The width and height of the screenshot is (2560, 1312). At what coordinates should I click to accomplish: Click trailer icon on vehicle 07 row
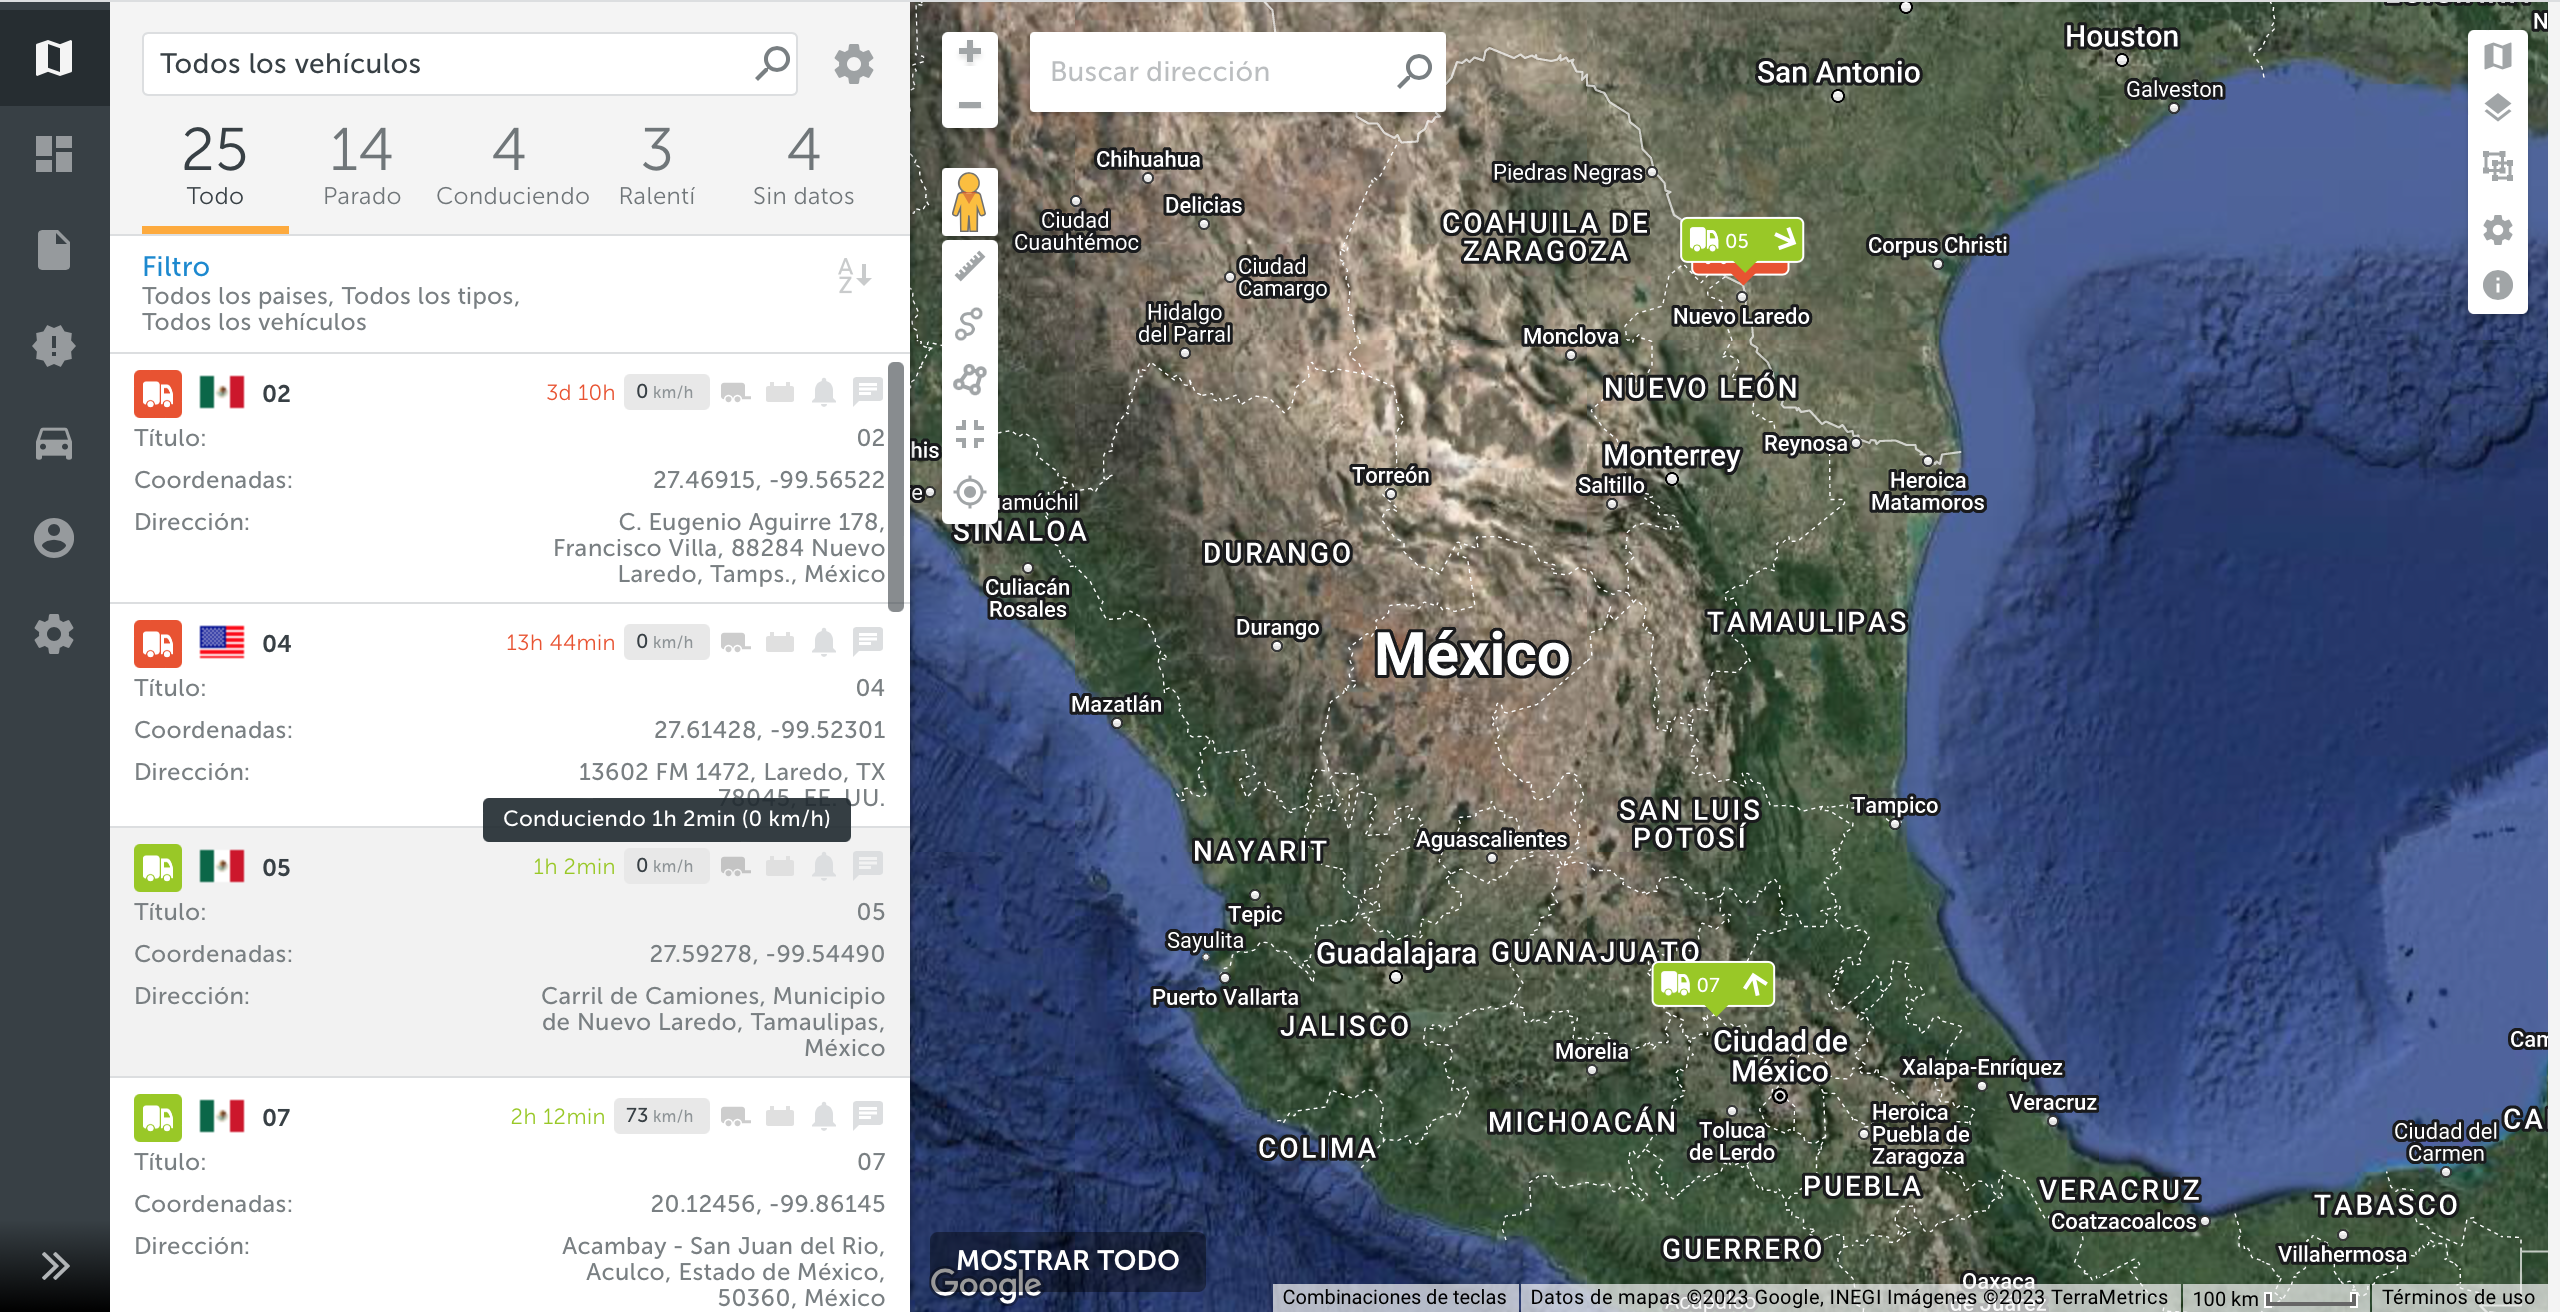(736, 1116)
